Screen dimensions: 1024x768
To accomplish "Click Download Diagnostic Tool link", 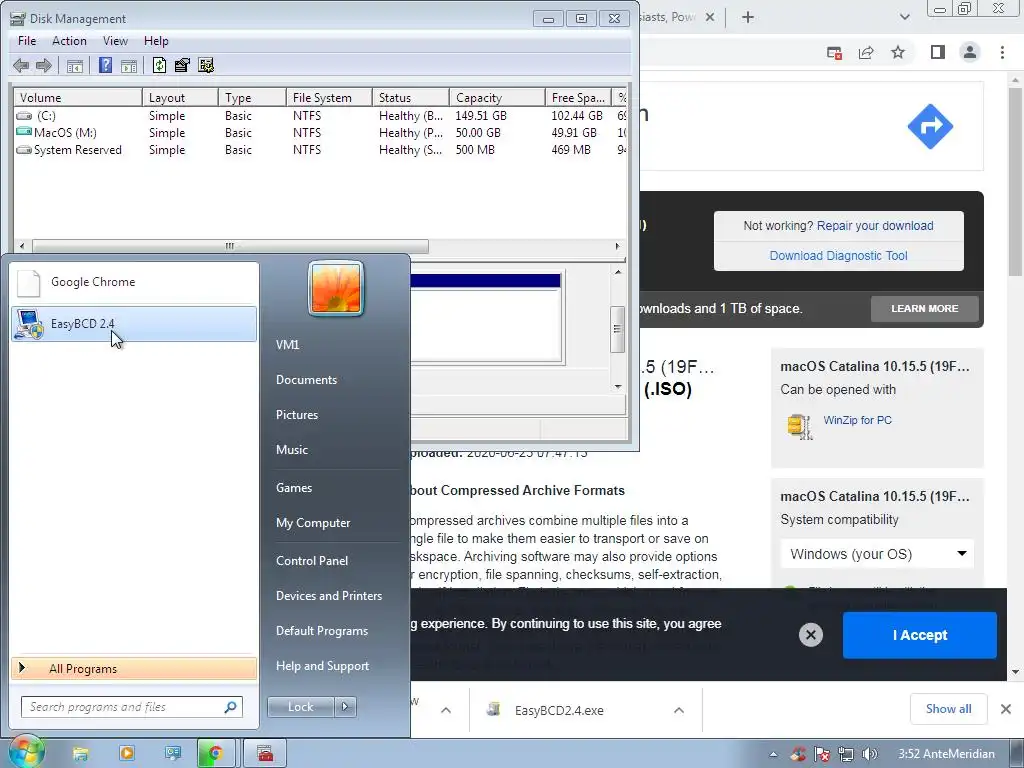I will [839, 256].
